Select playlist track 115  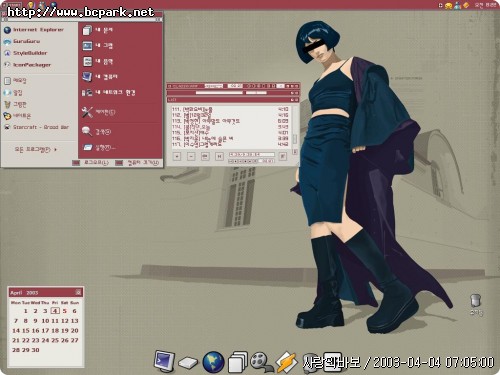tap(230, 133)
